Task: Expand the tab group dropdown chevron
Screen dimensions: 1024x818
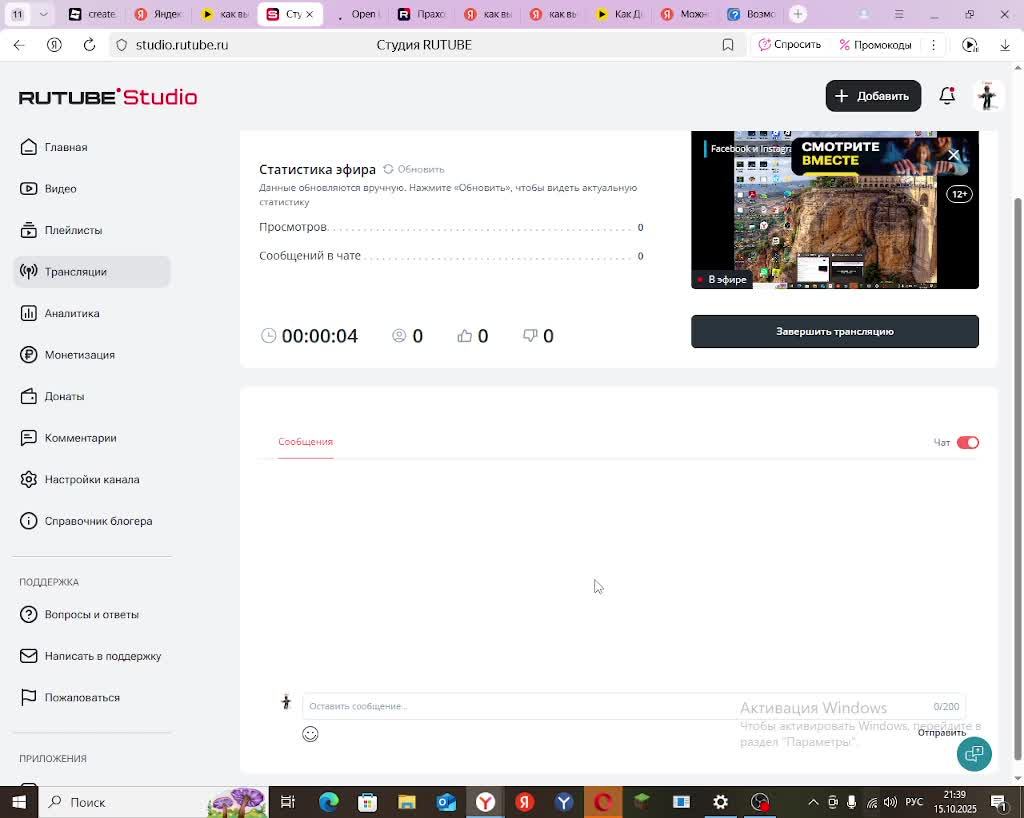Action: (43, 14)
